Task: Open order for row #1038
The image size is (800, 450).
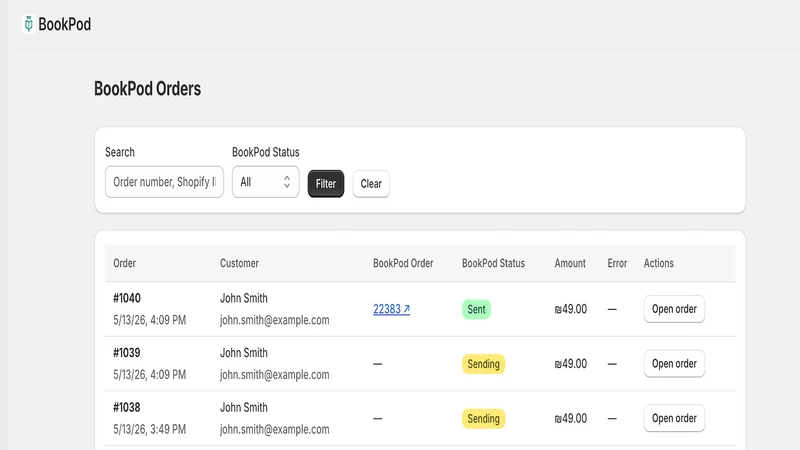Action: coord(674,418)
